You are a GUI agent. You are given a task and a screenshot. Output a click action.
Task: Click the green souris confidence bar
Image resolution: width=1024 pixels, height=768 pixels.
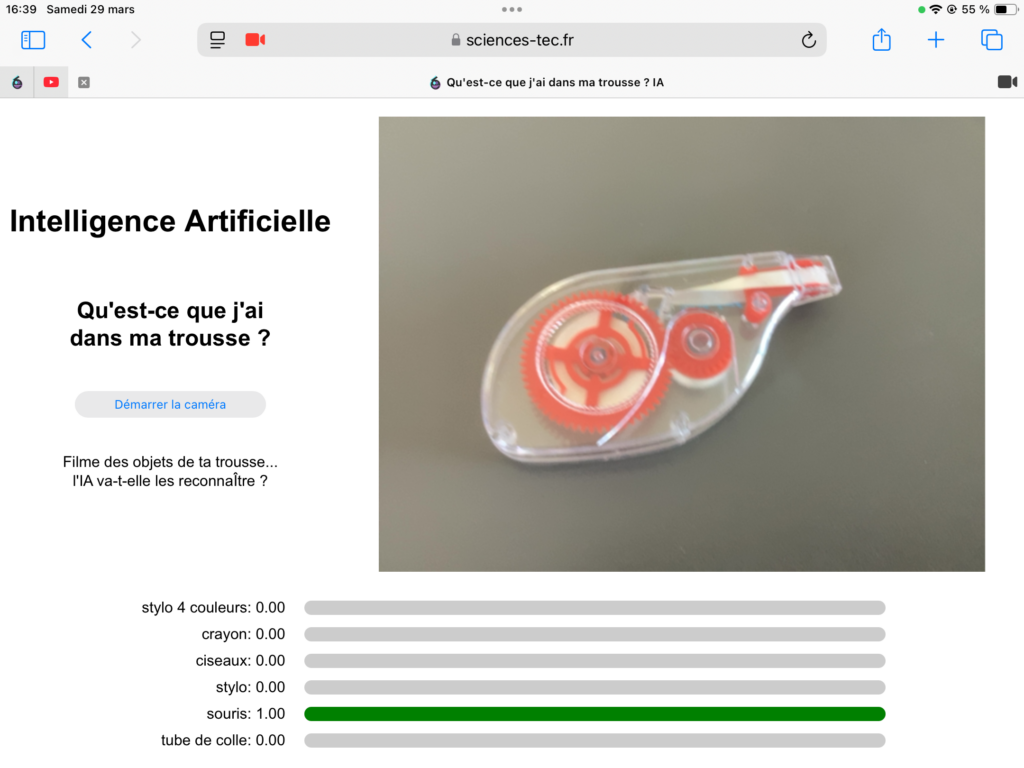click(x=595, y=714)
